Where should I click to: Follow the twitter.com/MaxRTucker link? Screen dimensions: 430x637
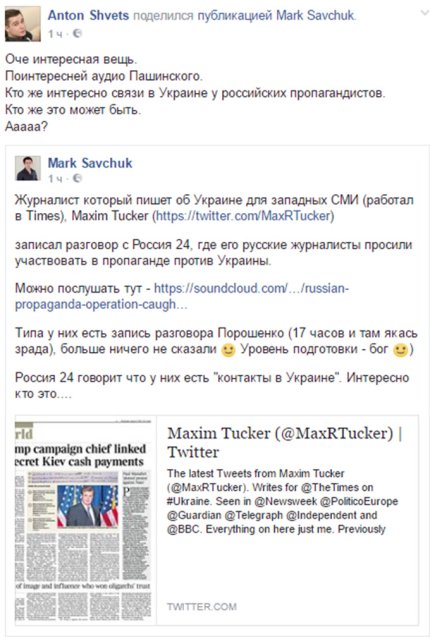point(243,216)
